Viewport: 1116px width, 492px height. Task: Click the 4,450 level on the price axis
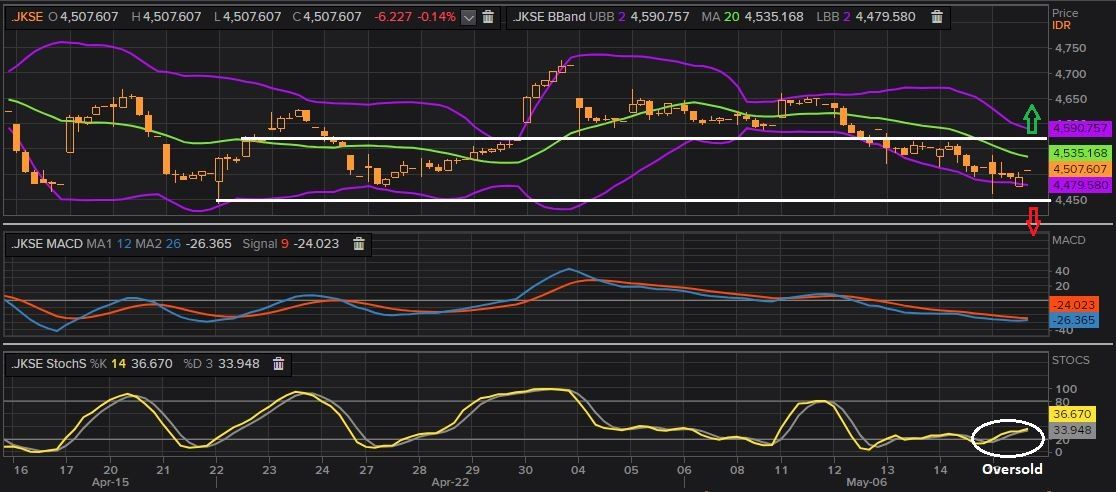tap(1071, 201)
